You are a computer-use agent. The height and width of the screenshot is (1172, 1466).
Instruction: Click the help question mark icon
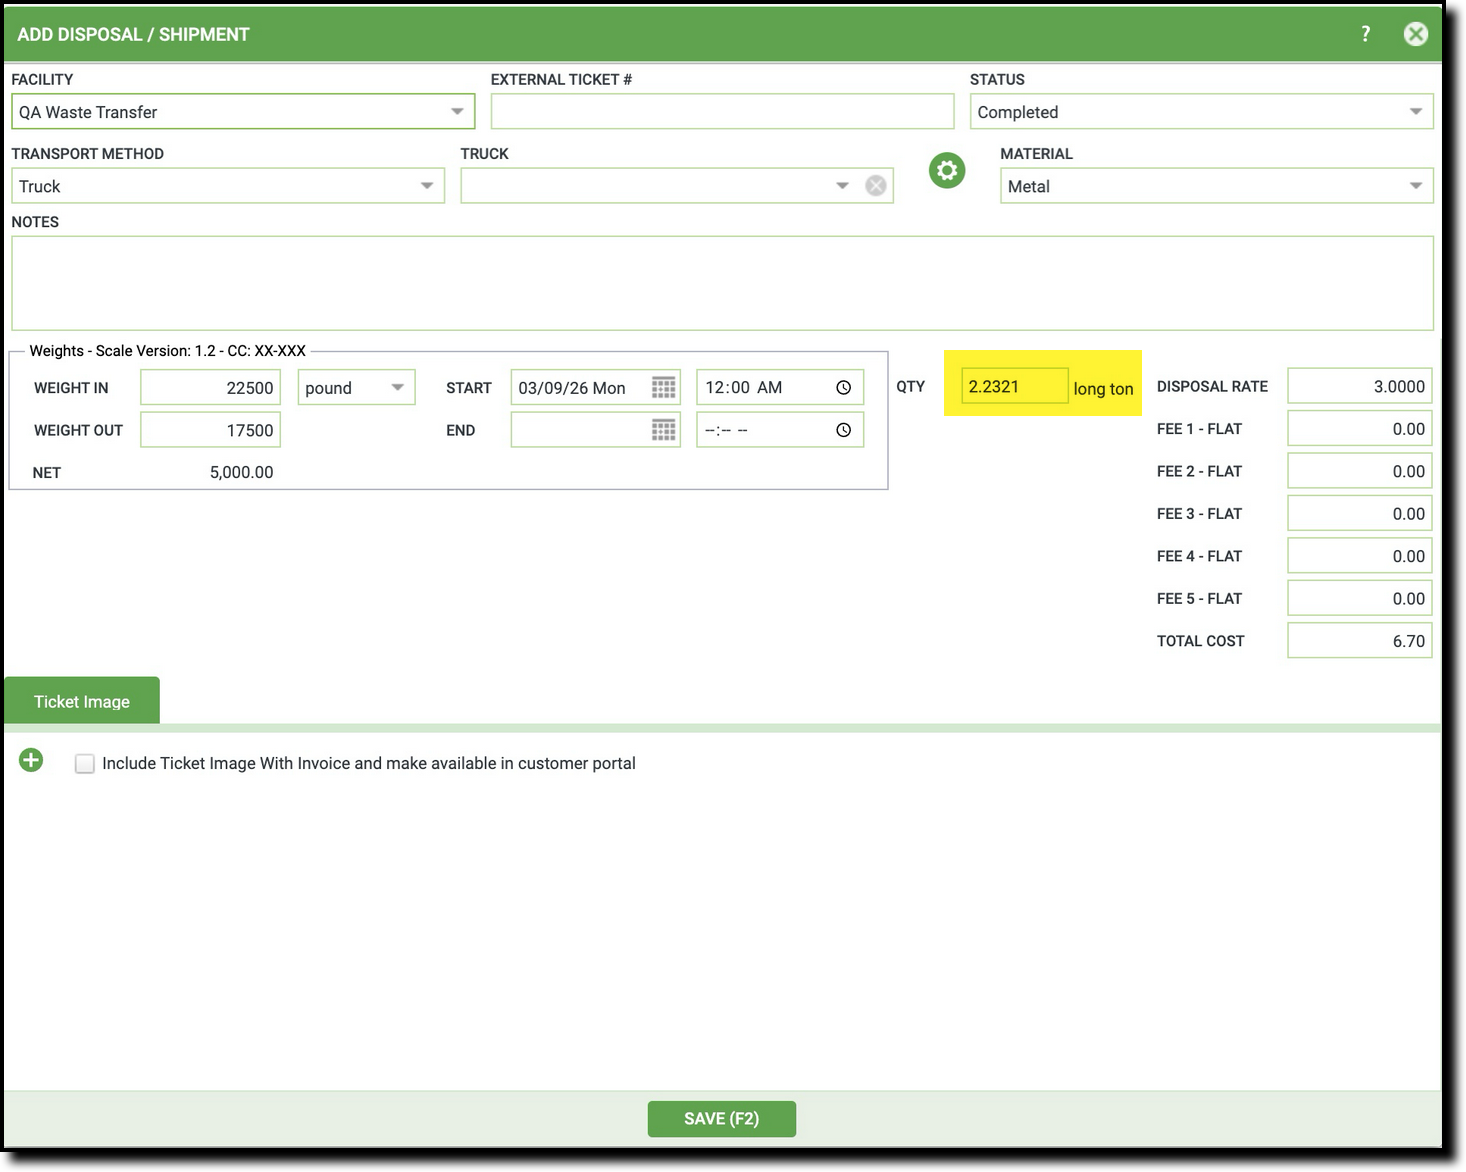coord(1365,34)
